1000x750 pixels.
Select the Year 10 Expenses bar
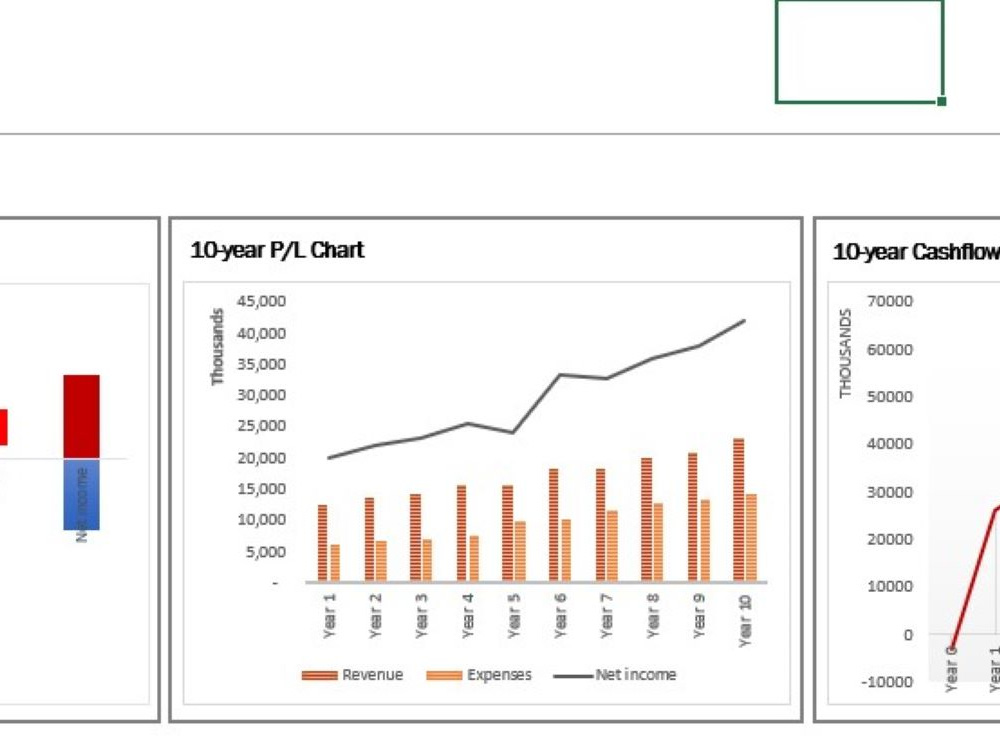point(751,537)
